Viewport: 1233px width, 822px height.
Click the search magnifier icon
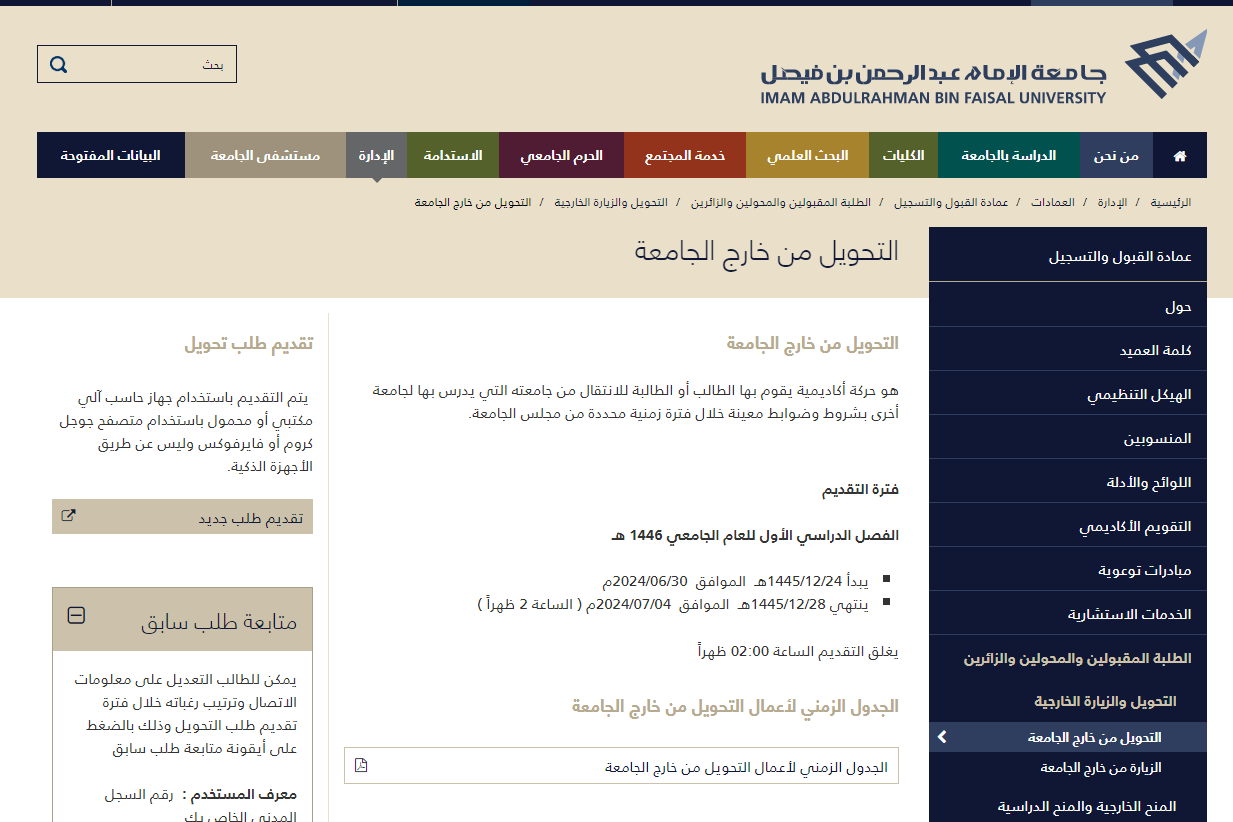click(x=59, y=65)
